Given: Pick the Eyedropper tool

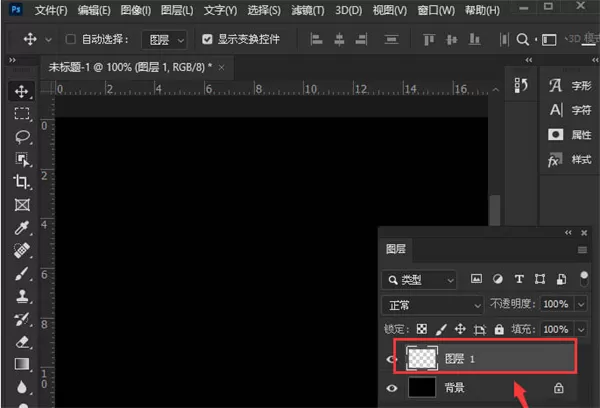Looking at the screenshot, I should 22,228.
